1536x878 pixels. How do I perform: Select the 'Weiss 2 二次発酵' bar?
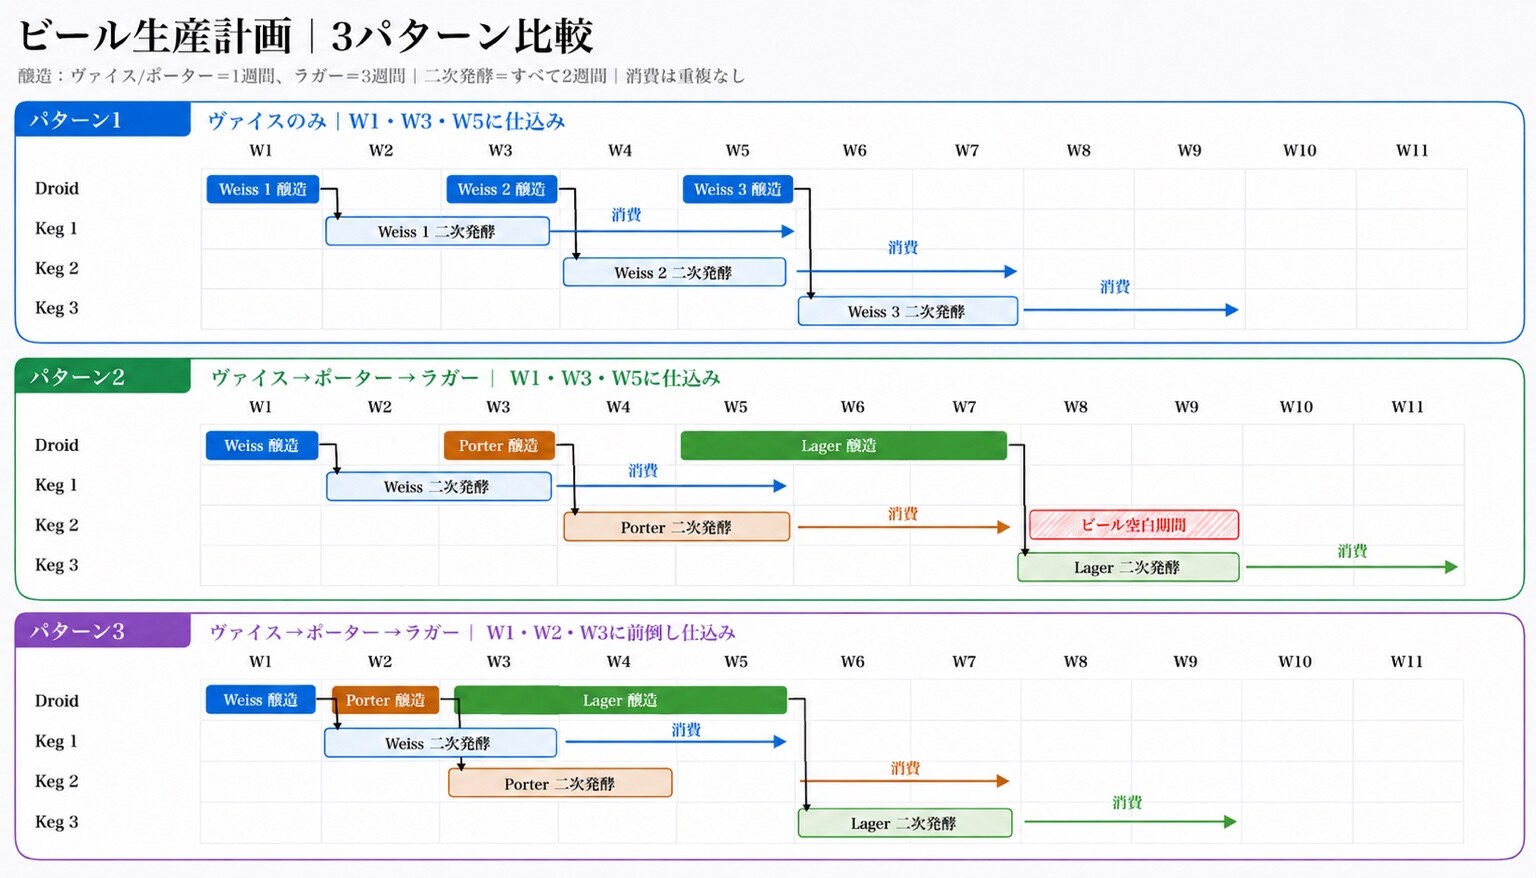pyautogui.click(x=674, y=272)
